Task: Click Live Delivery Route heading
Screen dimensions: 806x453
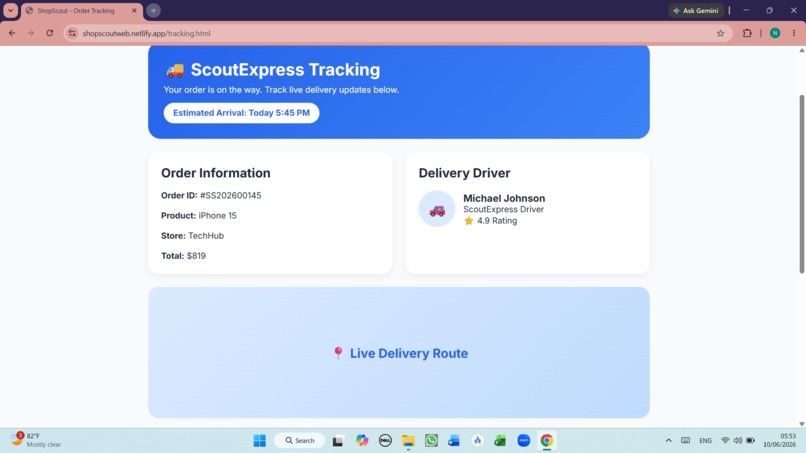Action: (x=409, y=353)
